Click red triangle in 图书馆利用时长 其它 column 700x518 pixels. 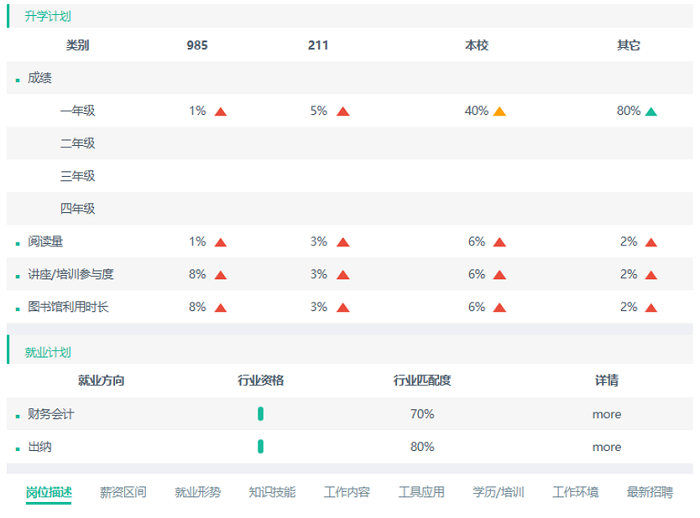pyautogui.click(x=651, y=308)
